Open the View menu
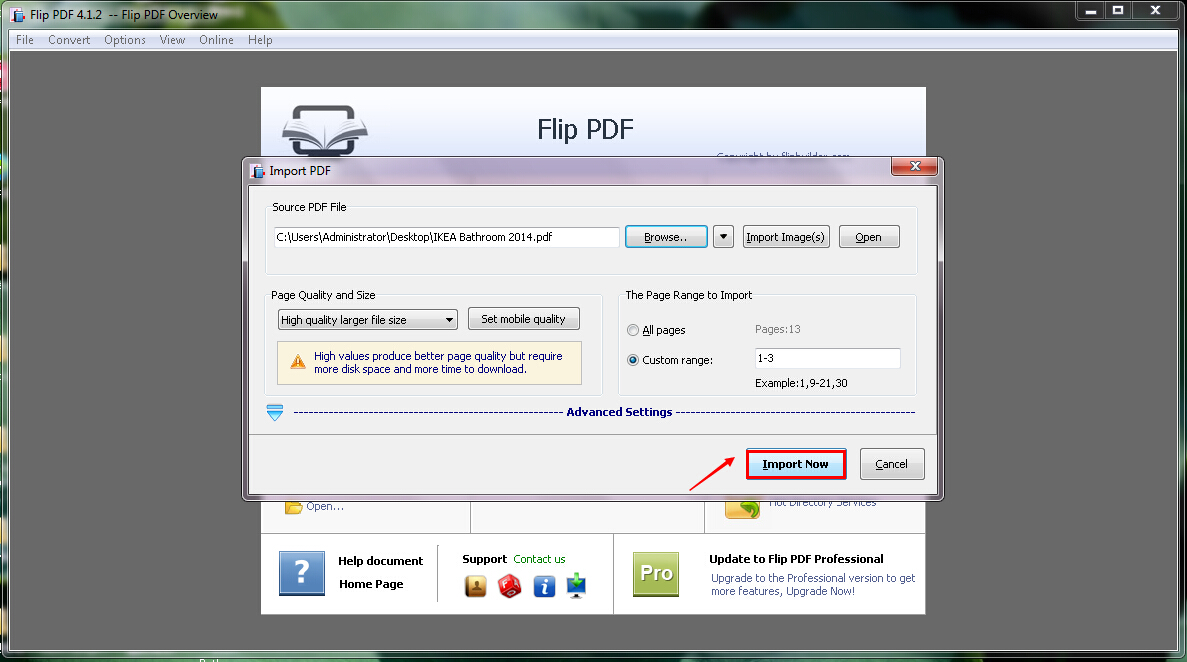1187x662 pixels. 173,40
